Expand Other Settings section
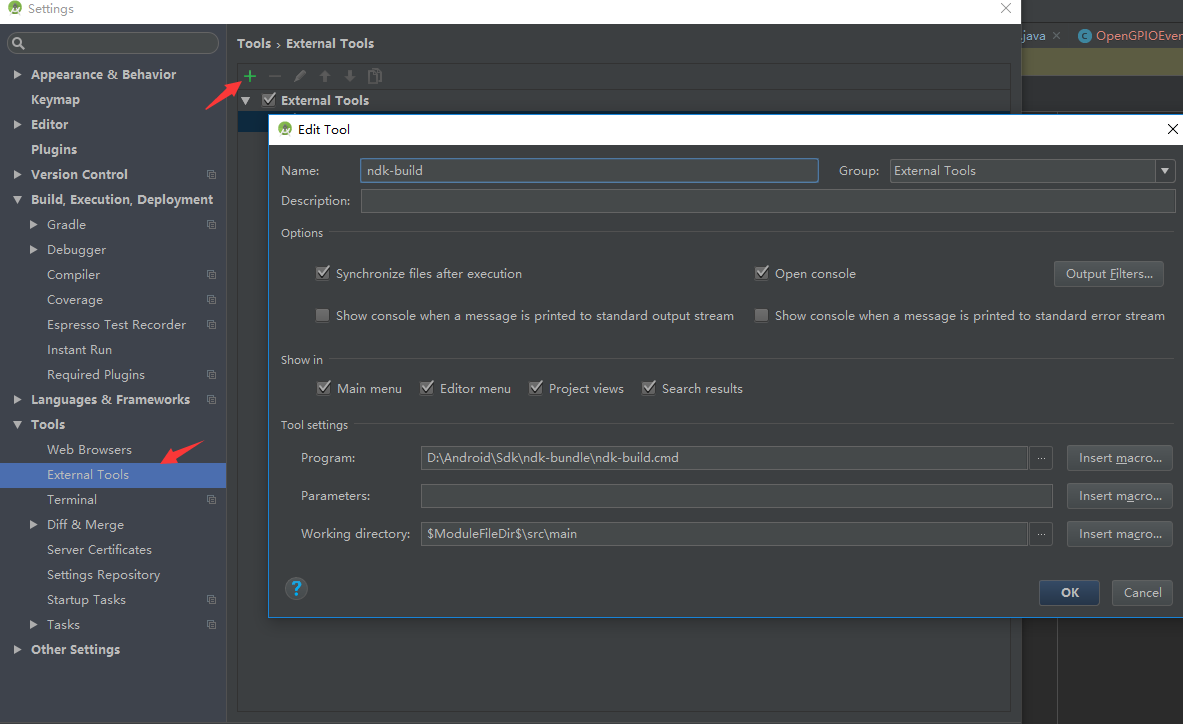The image size is (1183, 724). (17, 649)
